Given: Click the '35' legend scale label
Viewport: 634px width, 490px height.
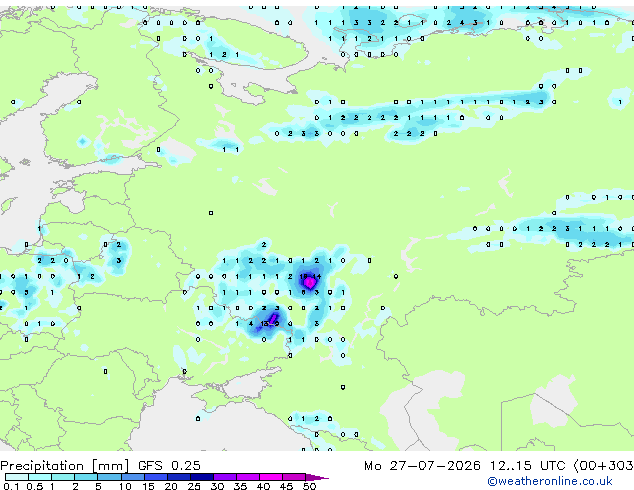Looking at the screenshot, I should (240, 486).
